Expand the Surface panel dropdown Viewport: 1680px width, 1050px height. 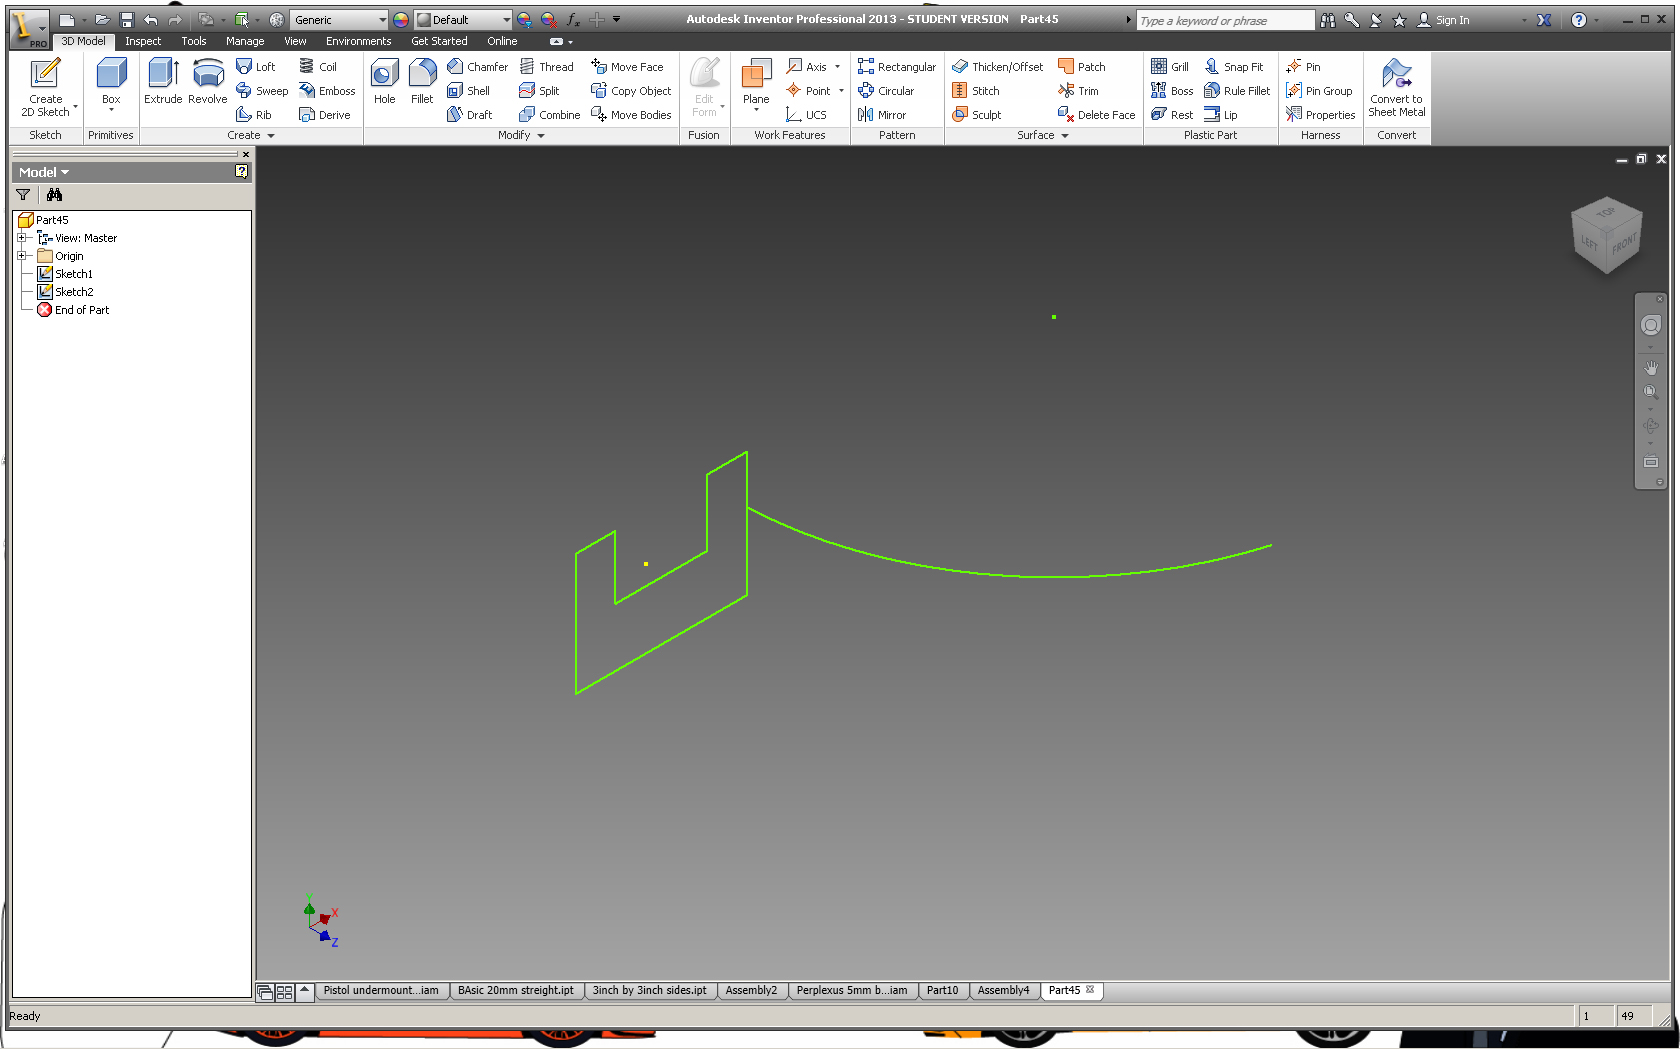(x=1043, y=135)
